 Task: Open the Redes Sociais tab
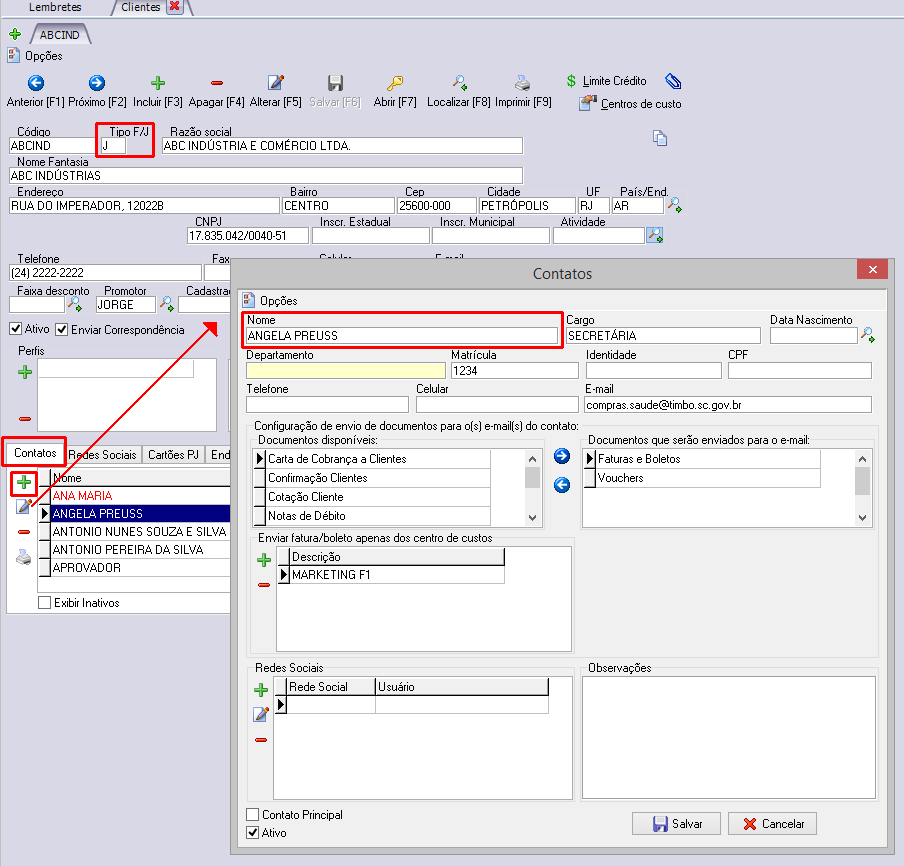coord(103,455)
